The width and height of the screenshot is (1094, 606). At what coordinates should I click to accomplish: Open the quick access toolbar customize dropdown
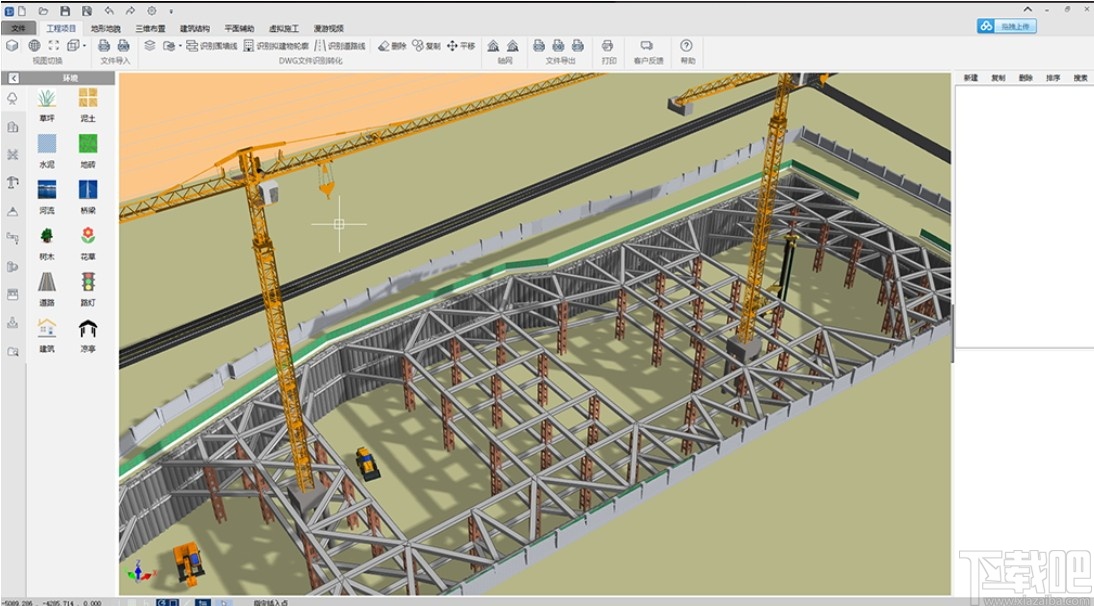click(171, 11)
